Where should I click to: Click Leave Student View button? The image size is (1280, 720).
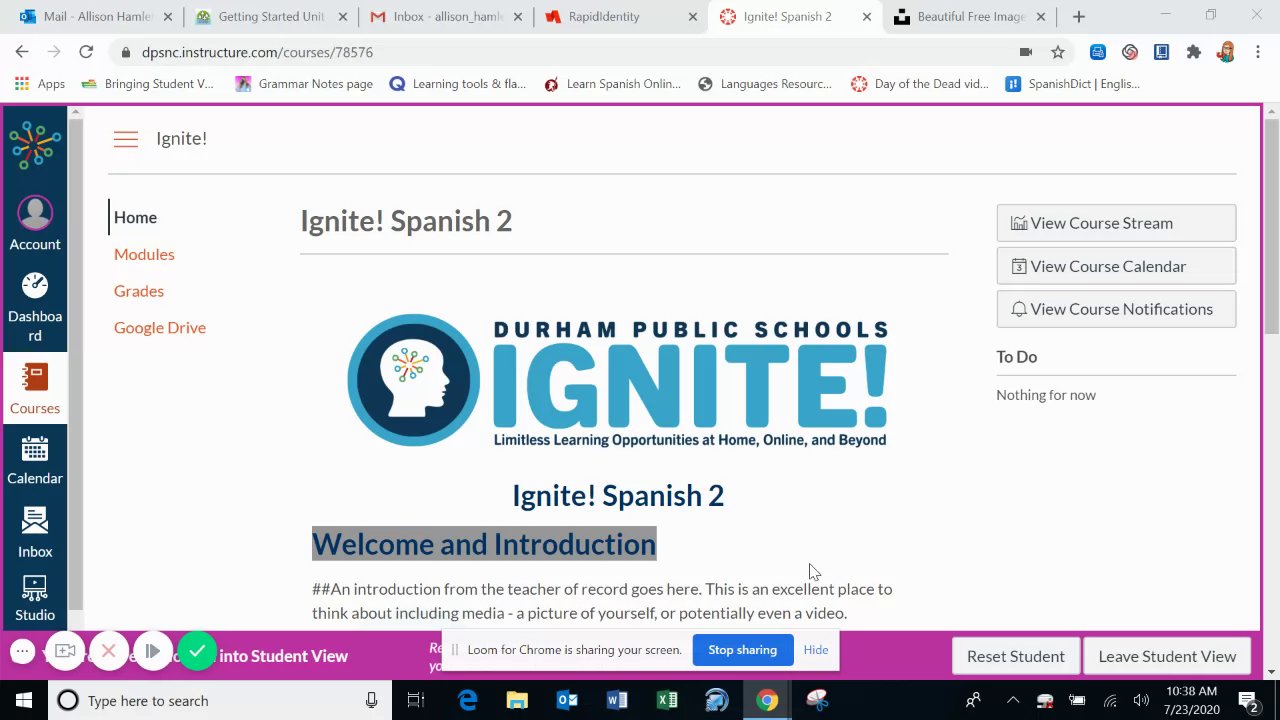click(x=1167, y=656)
